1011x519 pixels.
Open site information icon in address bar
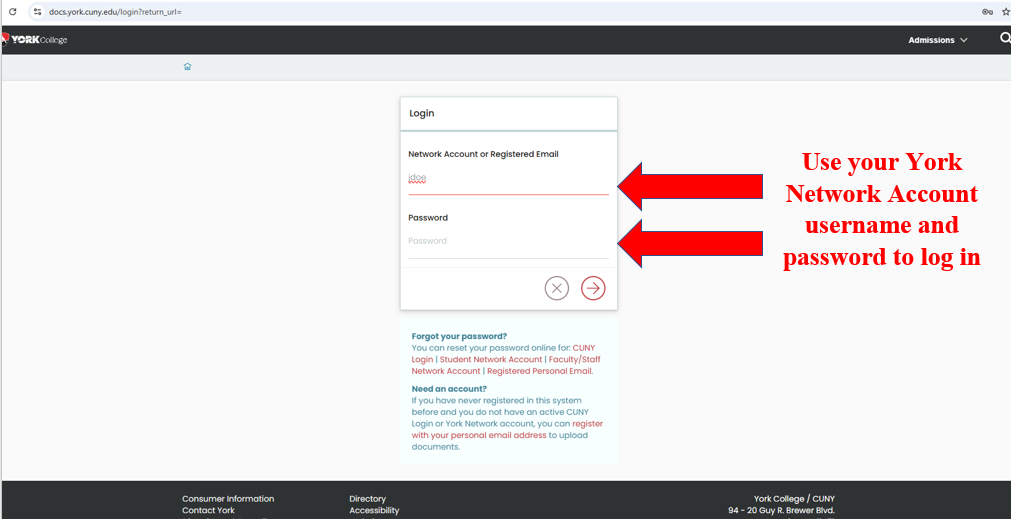[37, 12]
